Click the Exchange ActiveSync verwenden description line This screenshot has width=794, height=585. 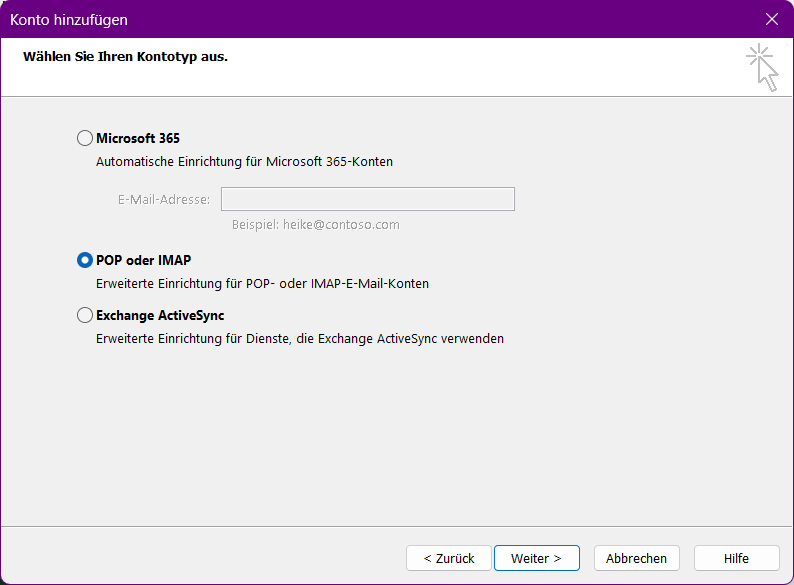pyautogui.click(x=300, y=339)
